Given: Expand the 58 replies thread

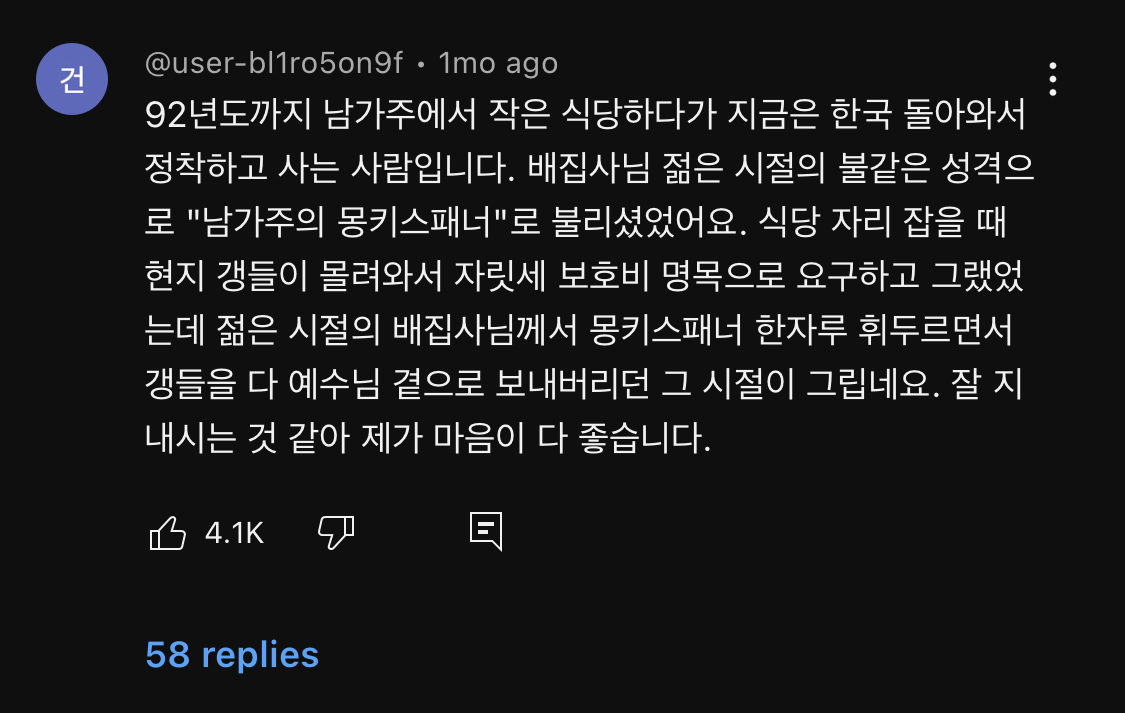Looking at the screenshot, I should [x=232, y=655].
